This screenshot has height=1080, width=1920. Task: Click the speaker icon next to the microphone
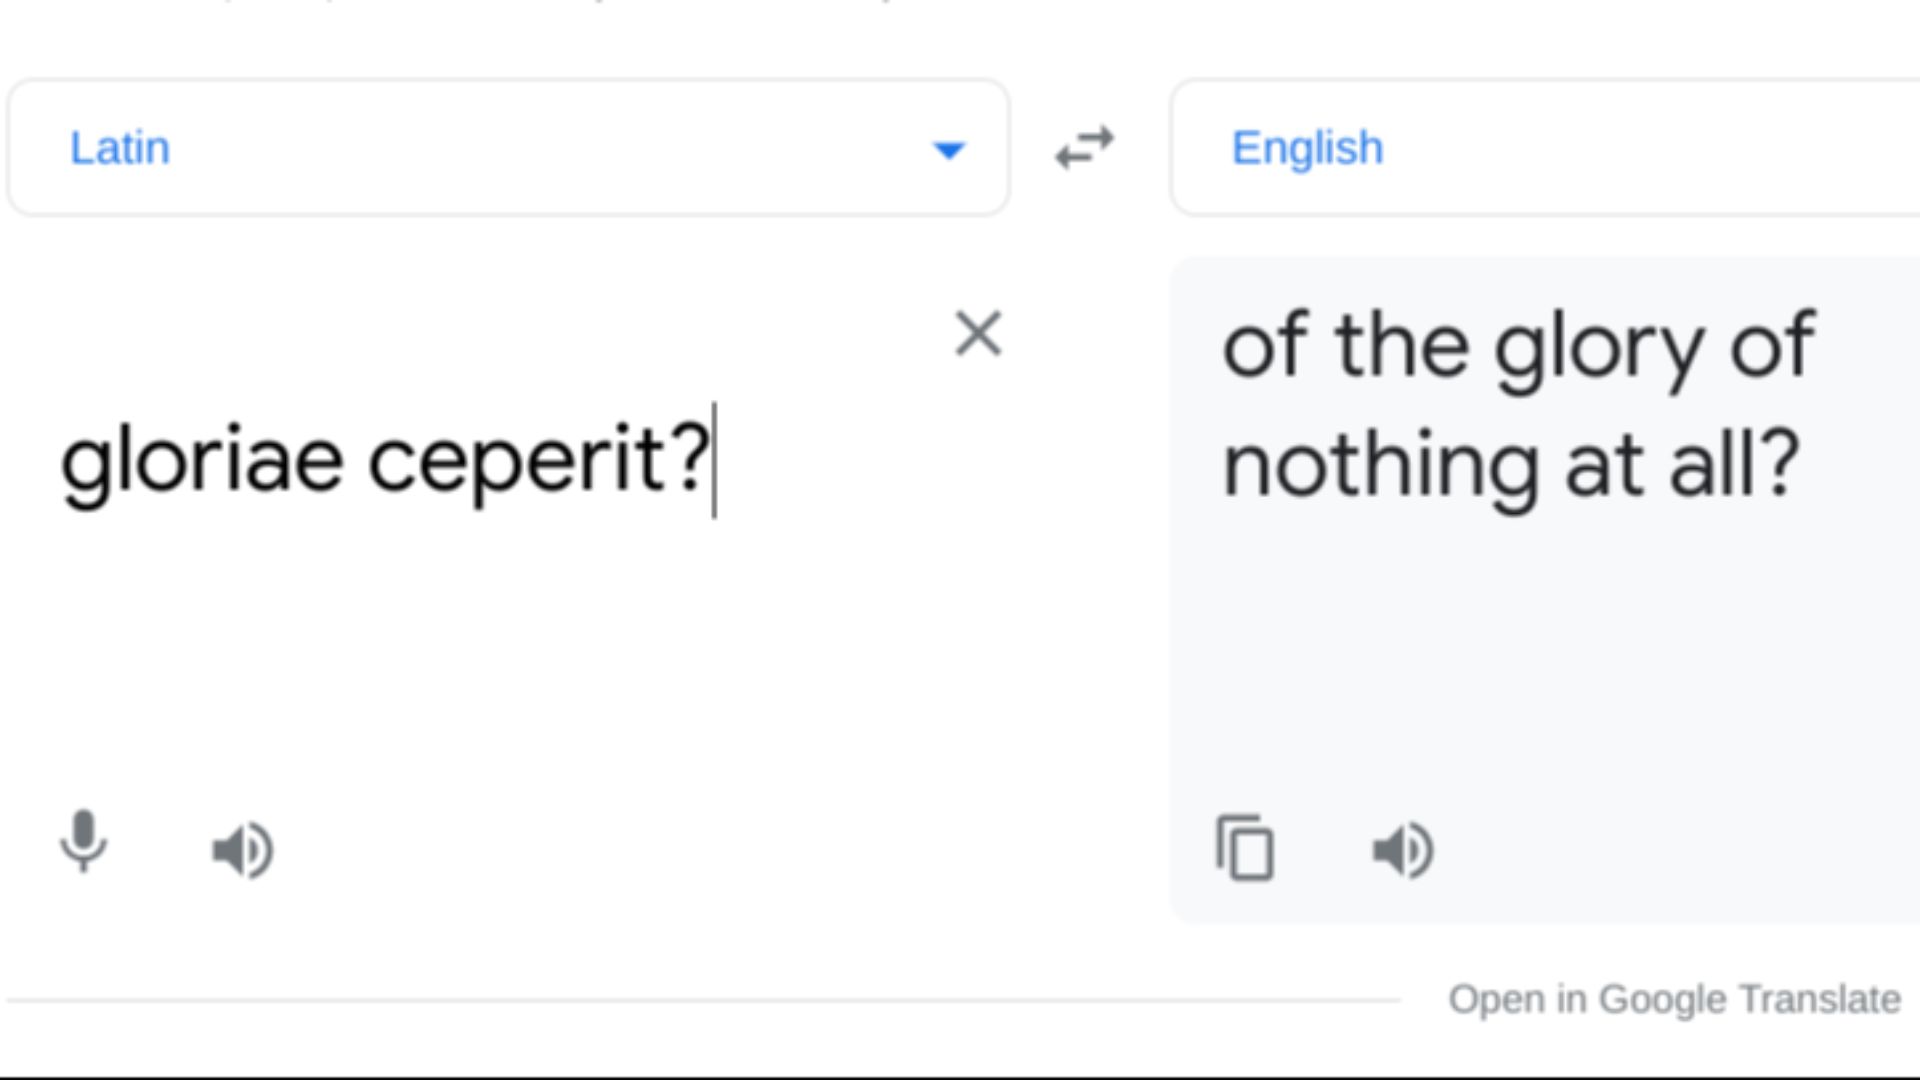coord(242,848)
